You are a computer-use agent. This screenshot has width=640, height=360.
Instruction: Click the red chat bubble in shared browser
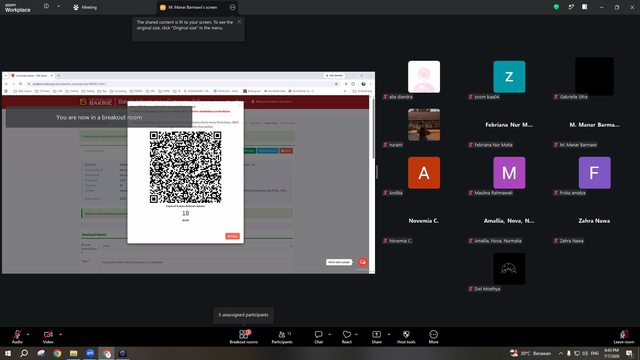pos(362,262)
